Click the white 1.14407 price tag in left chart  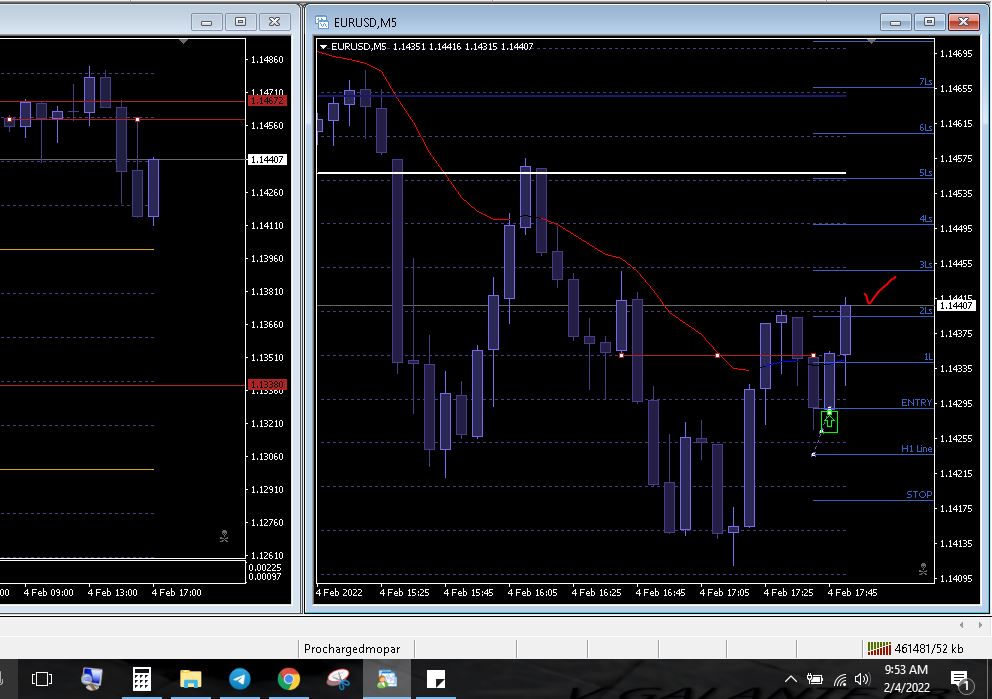[268, 159]
